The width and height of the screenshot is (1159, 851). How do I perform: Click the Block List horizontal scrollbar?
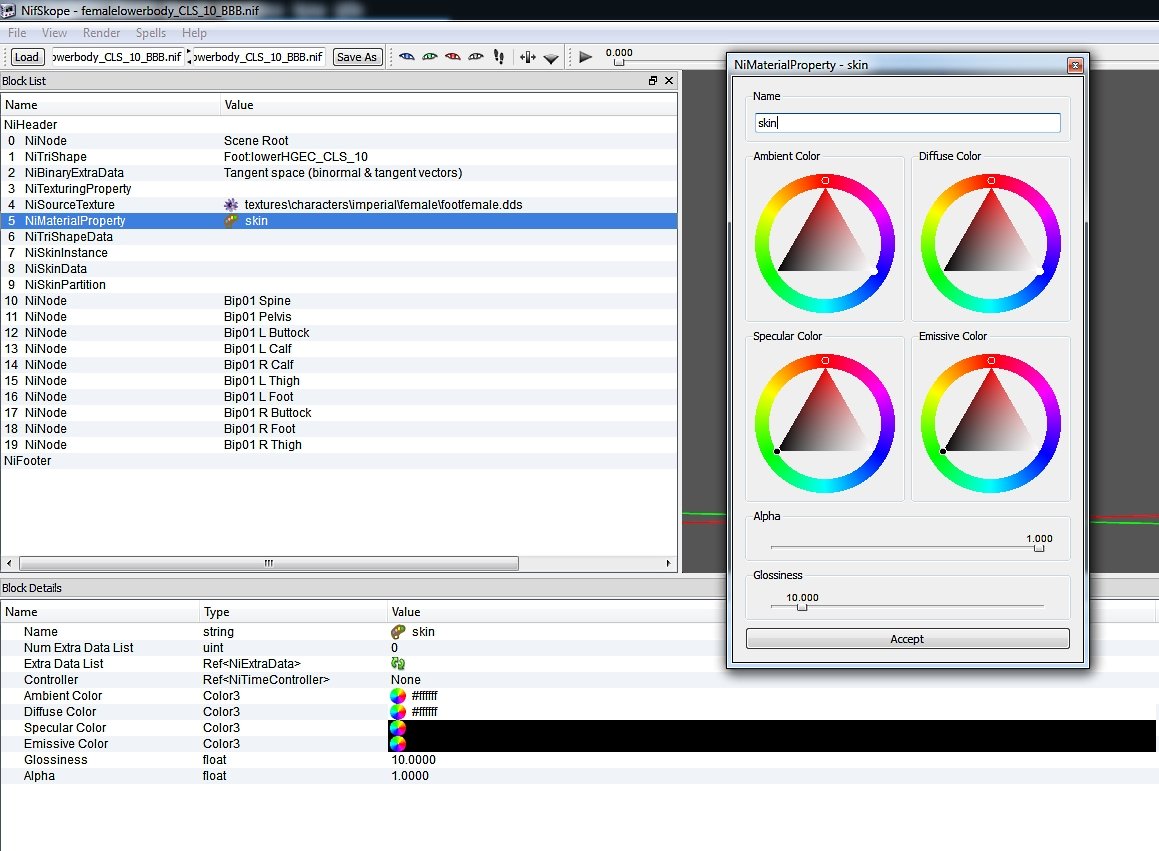click(268, 563)
